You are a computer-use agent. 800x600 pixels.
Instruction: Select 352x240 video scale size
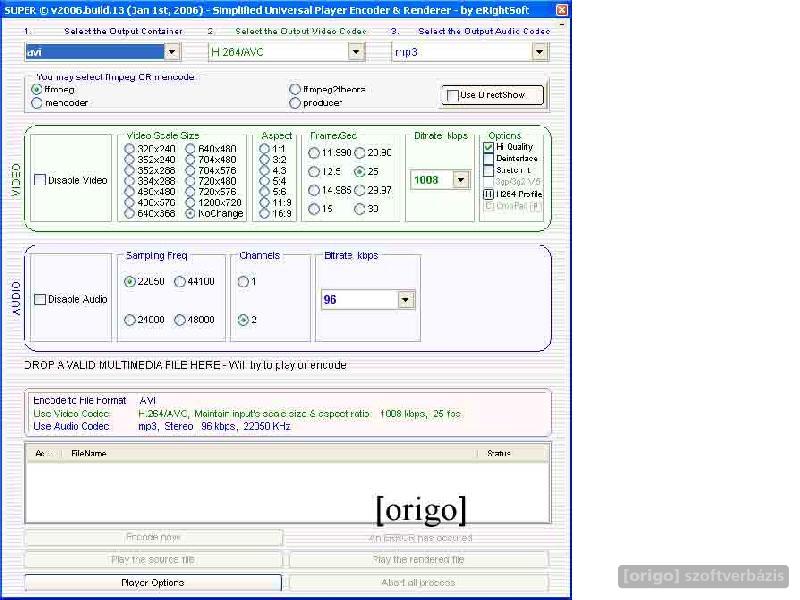(x=130, y=159)
